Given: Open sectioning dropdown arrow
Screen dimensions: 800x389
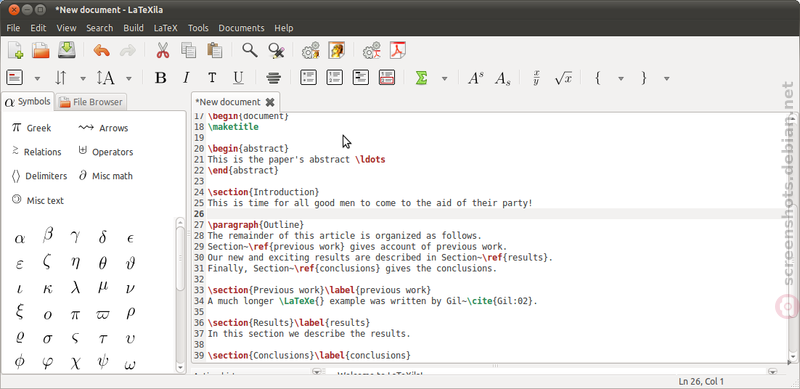Looking at the screenshot, I should click(x=37, y=79).
